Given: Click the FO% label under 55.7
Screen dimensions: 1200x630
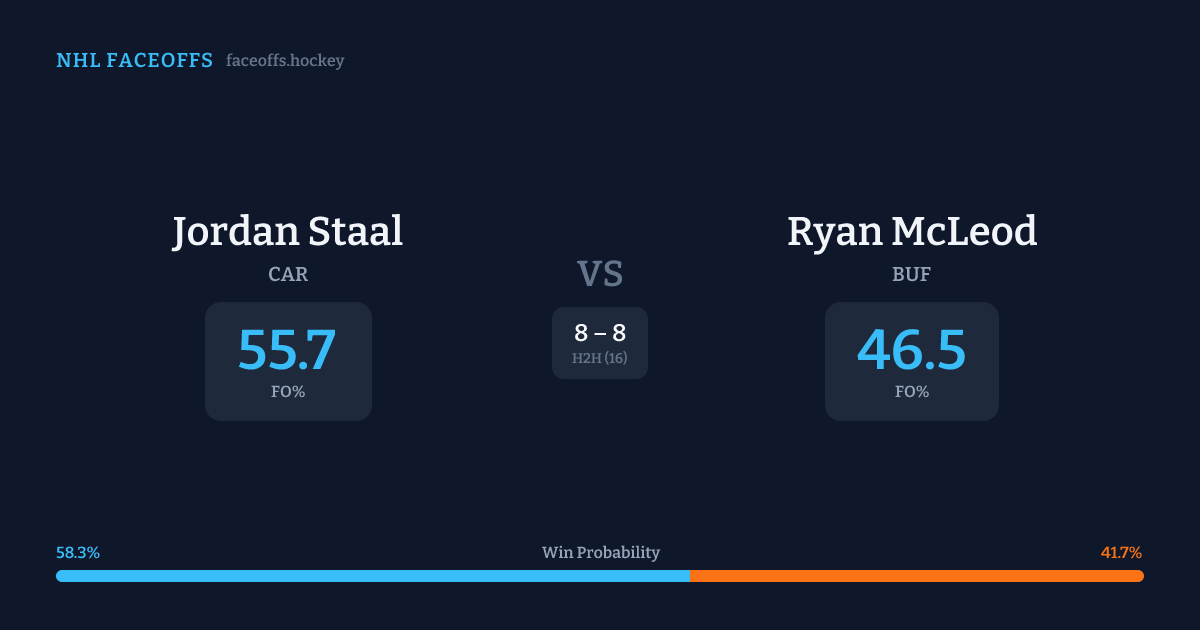Looking at the screenshot, I should click(288, 392).
